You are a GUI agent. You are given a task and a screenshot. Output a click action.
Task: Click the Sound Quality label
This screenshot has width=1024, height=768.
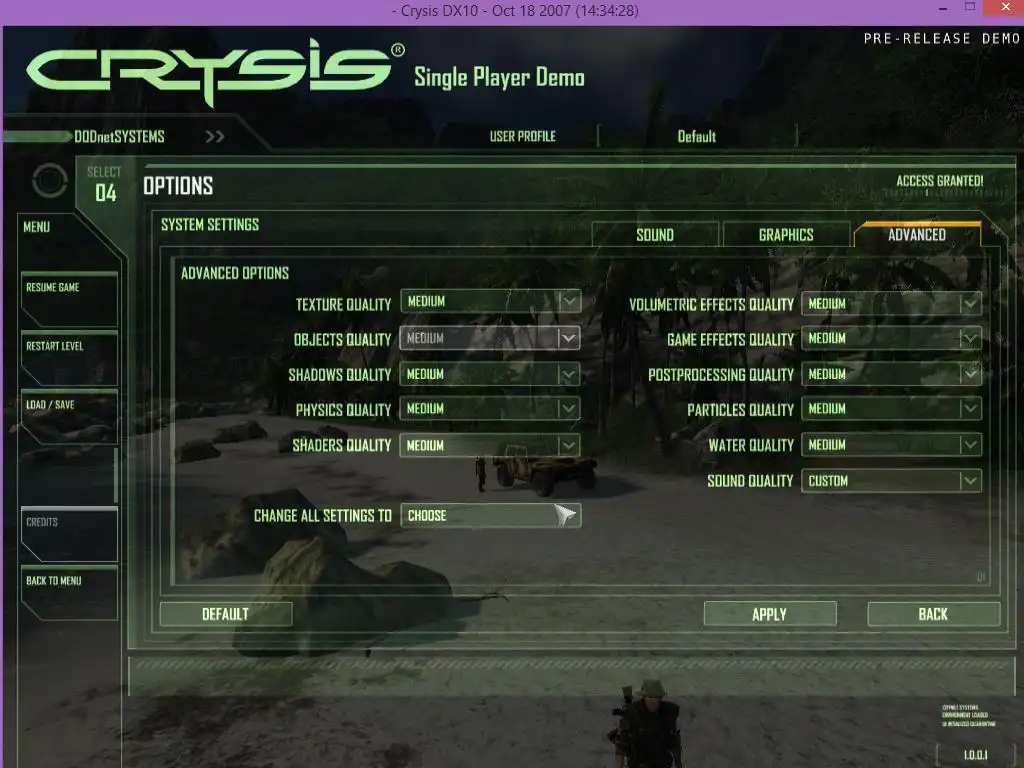[x=750, y=481]
